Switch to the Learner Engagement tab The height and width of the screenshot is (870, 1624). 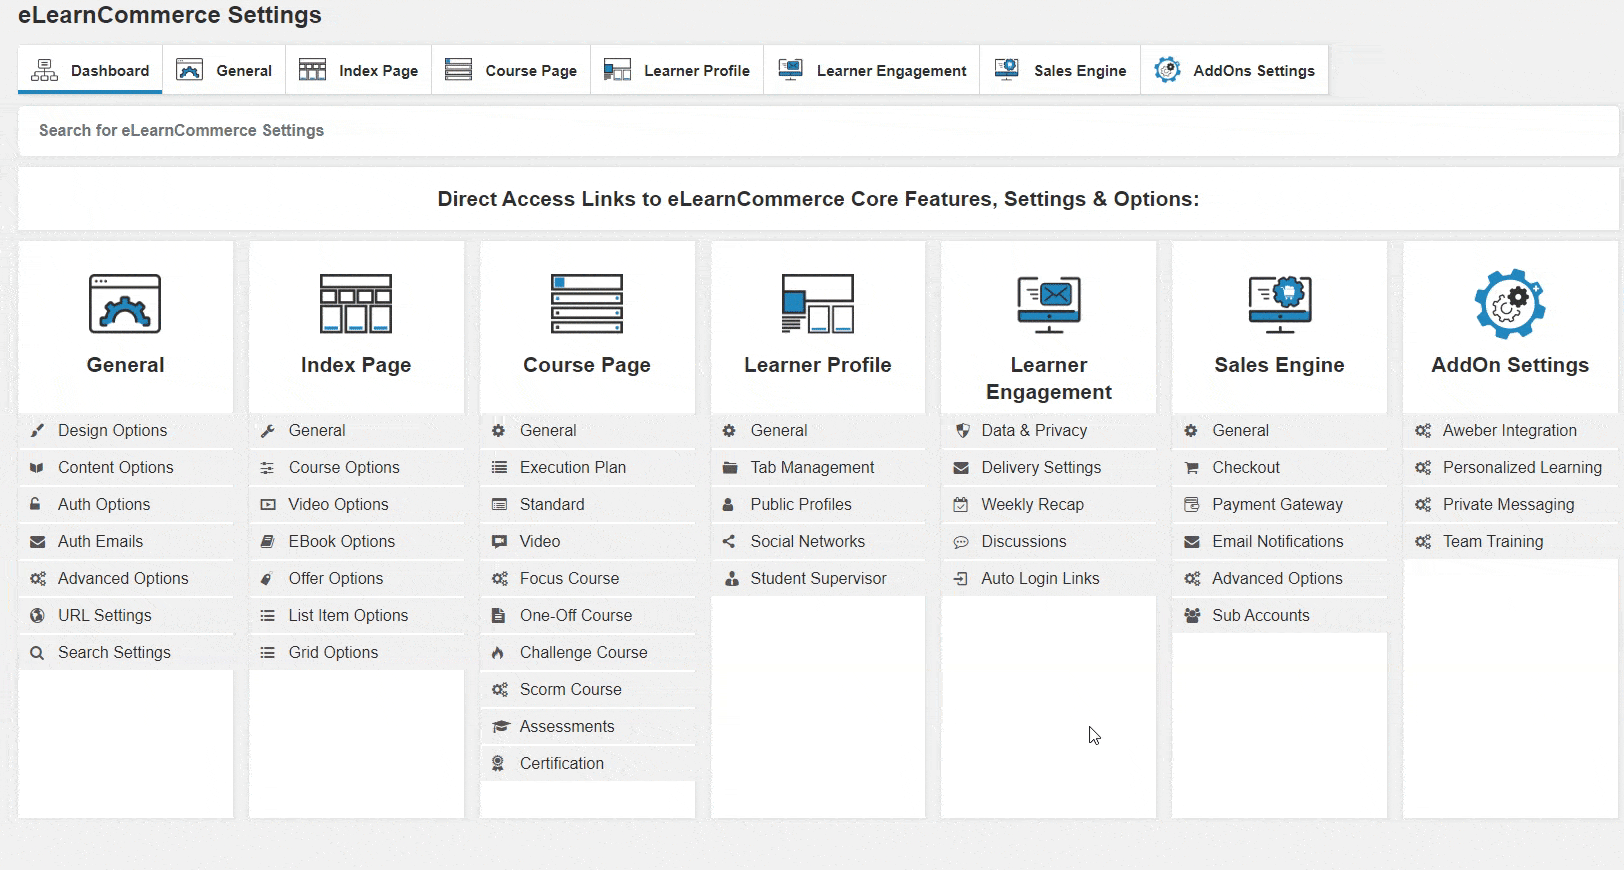(x=872, y=70)
